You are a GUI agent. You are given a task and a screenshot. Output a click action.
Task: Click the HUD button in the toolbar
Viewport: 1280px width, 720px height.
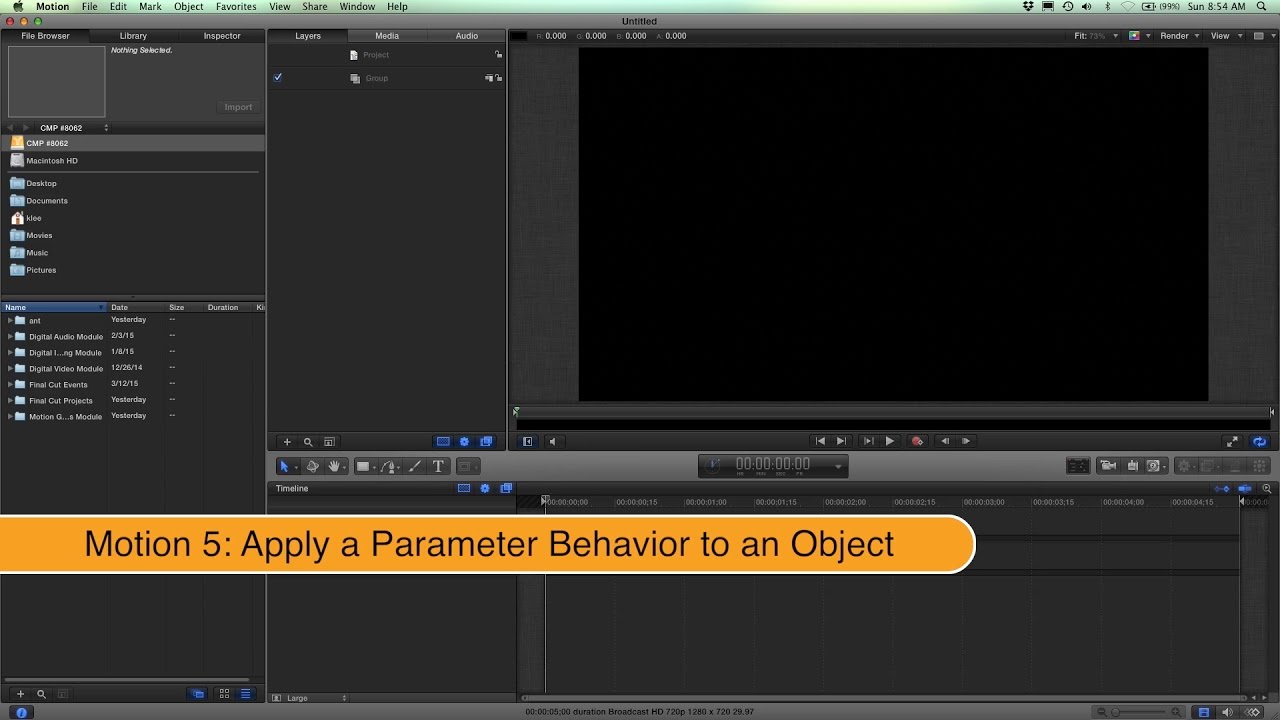[x=1078, y=466]
